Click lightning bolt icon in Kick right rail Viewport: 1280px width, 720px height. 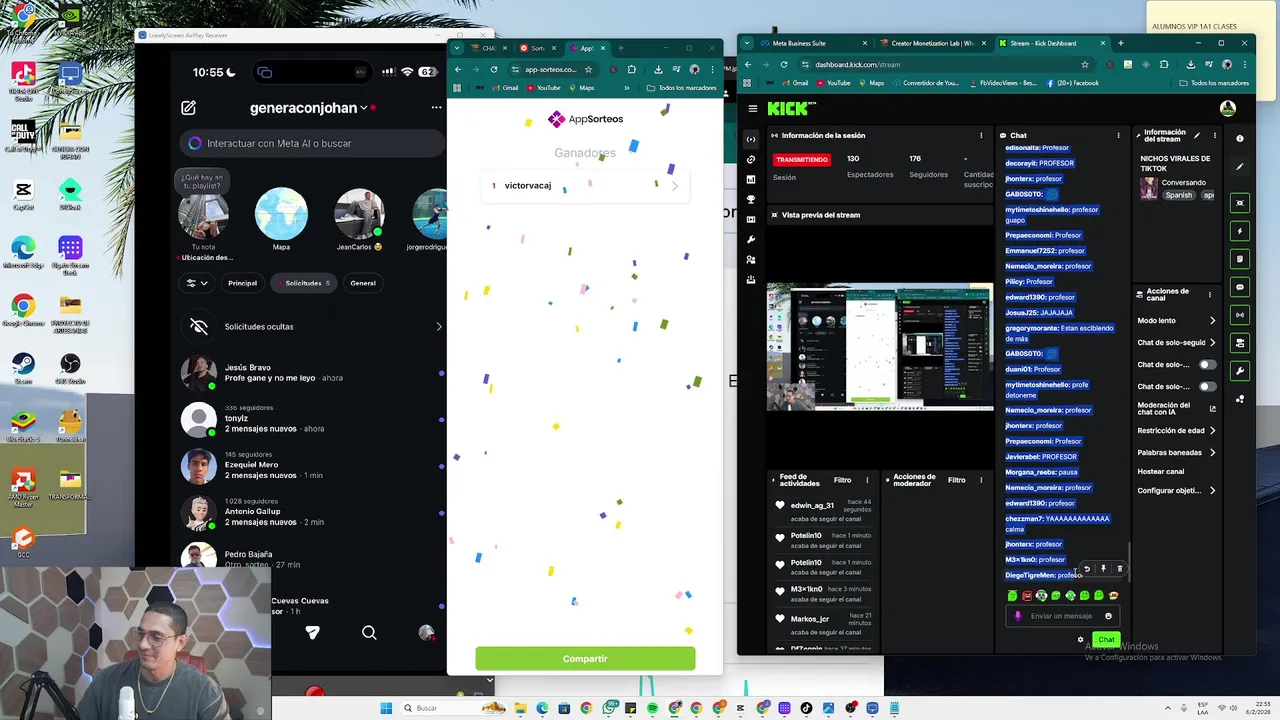pyautogui.click(x=1240, y=231)
